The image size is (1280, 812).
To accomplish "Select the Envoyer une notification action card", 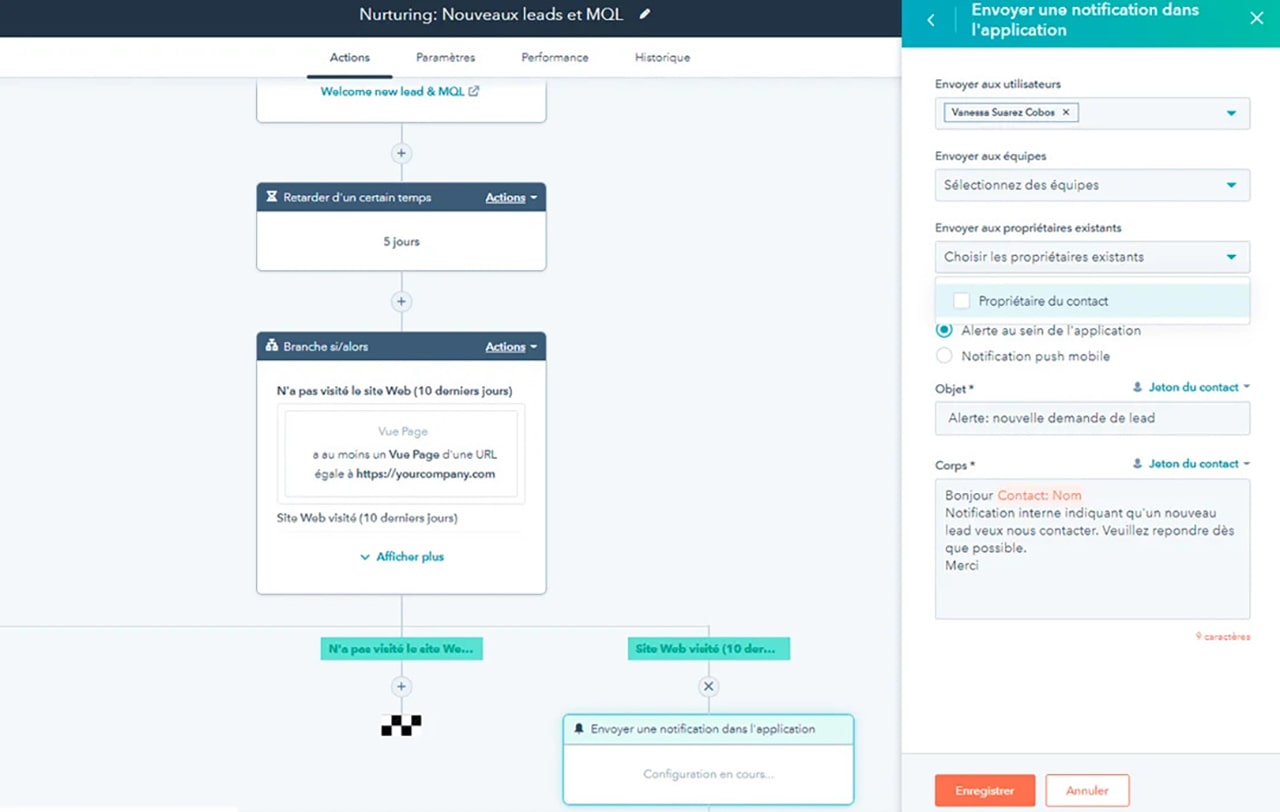I will [708, 759].
